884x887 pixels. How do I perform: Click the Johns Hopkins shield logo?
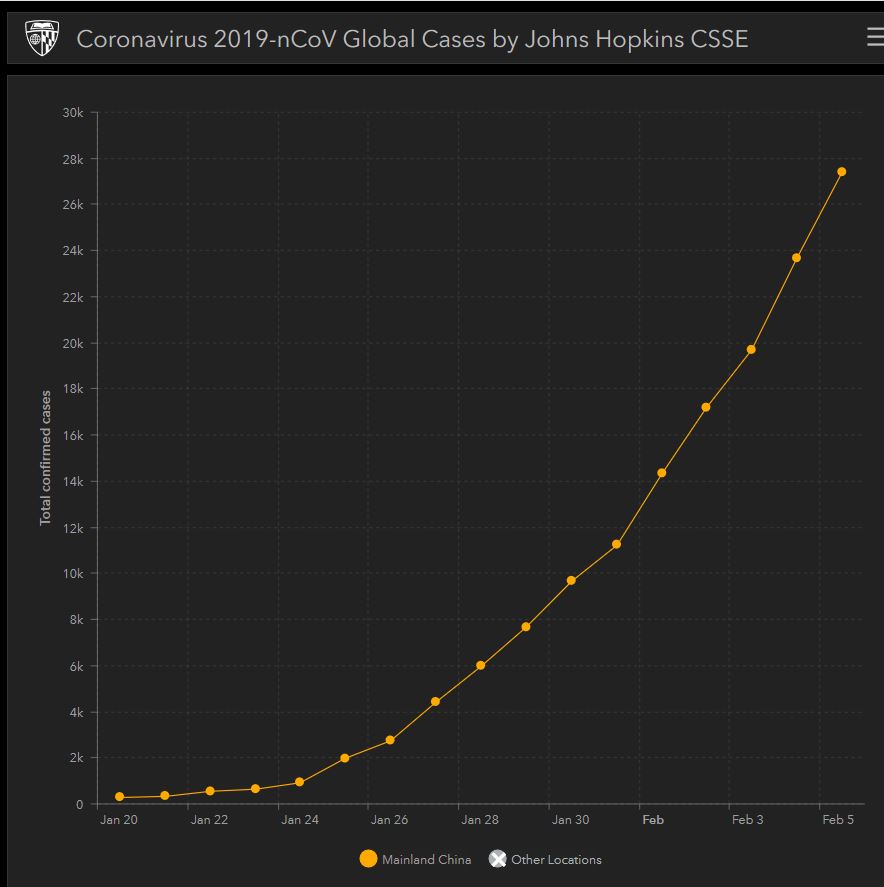[42, 38]
